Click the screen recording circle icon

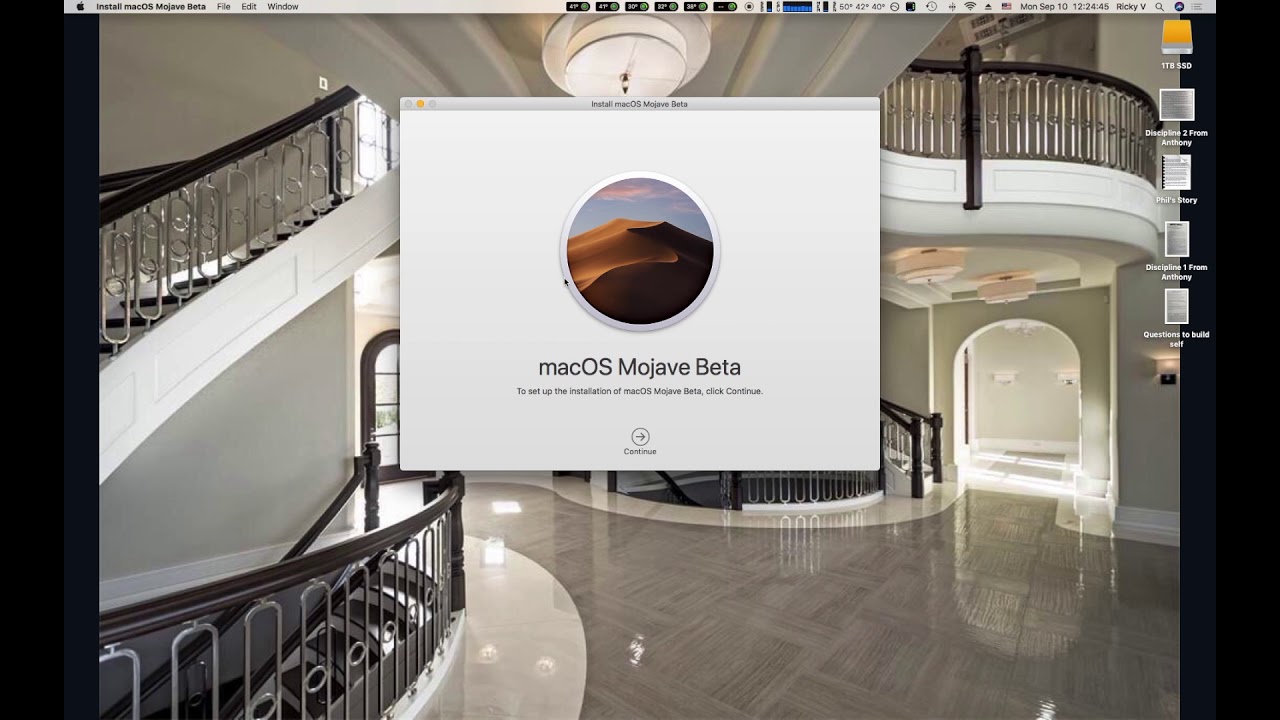(749, 6)
